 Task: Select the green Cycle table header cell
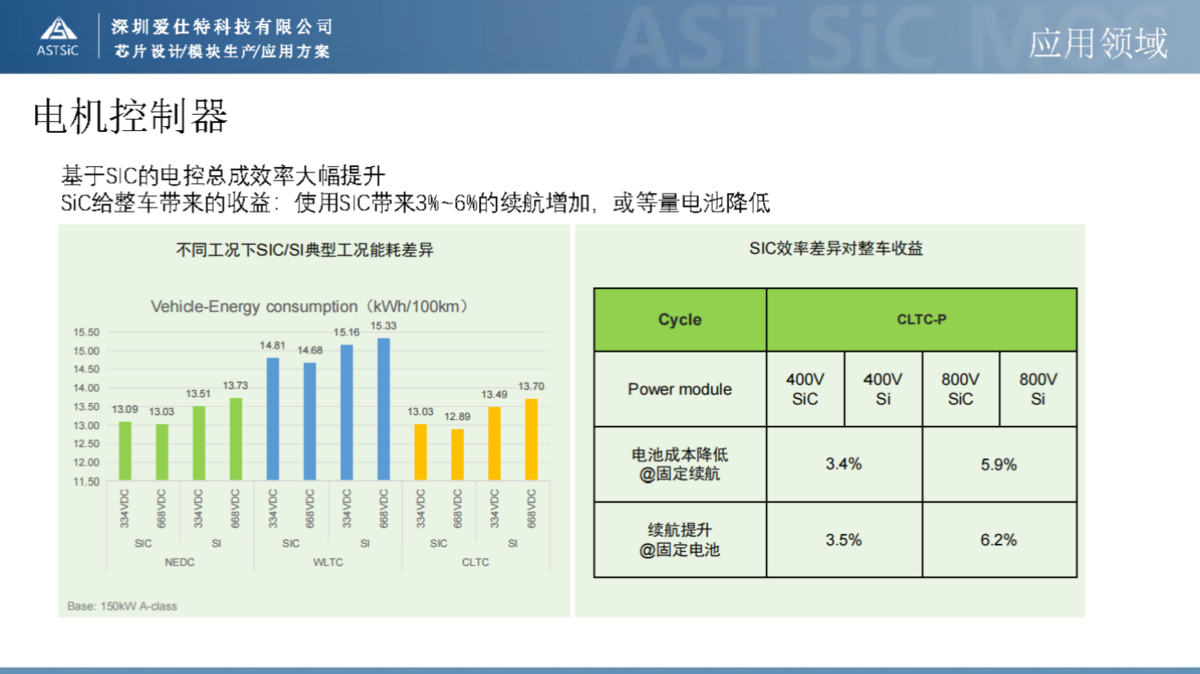click(x=680, y=320)
